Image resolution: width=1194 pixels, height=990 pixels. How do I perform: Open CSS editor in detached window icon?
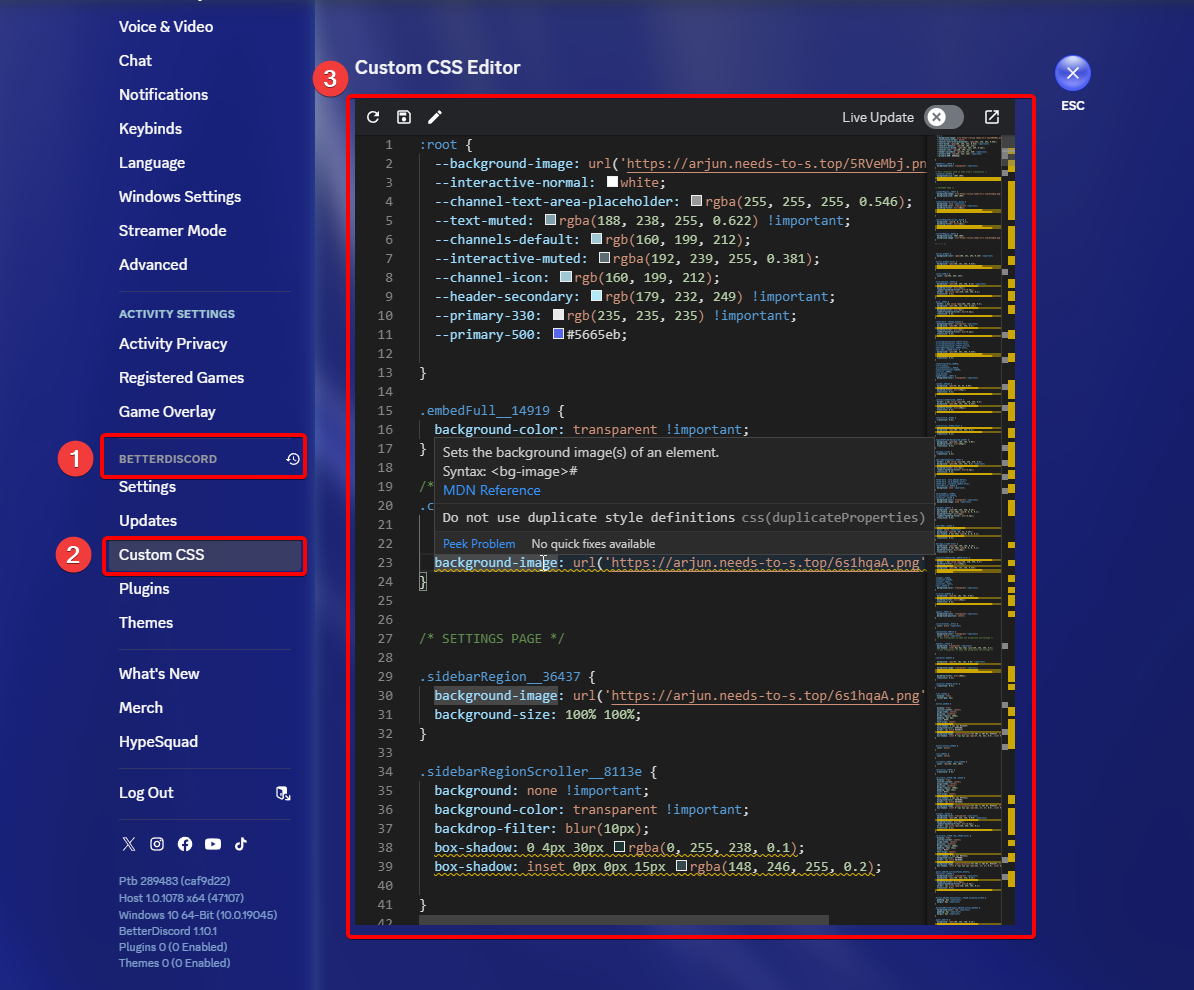tap(991, 117)
